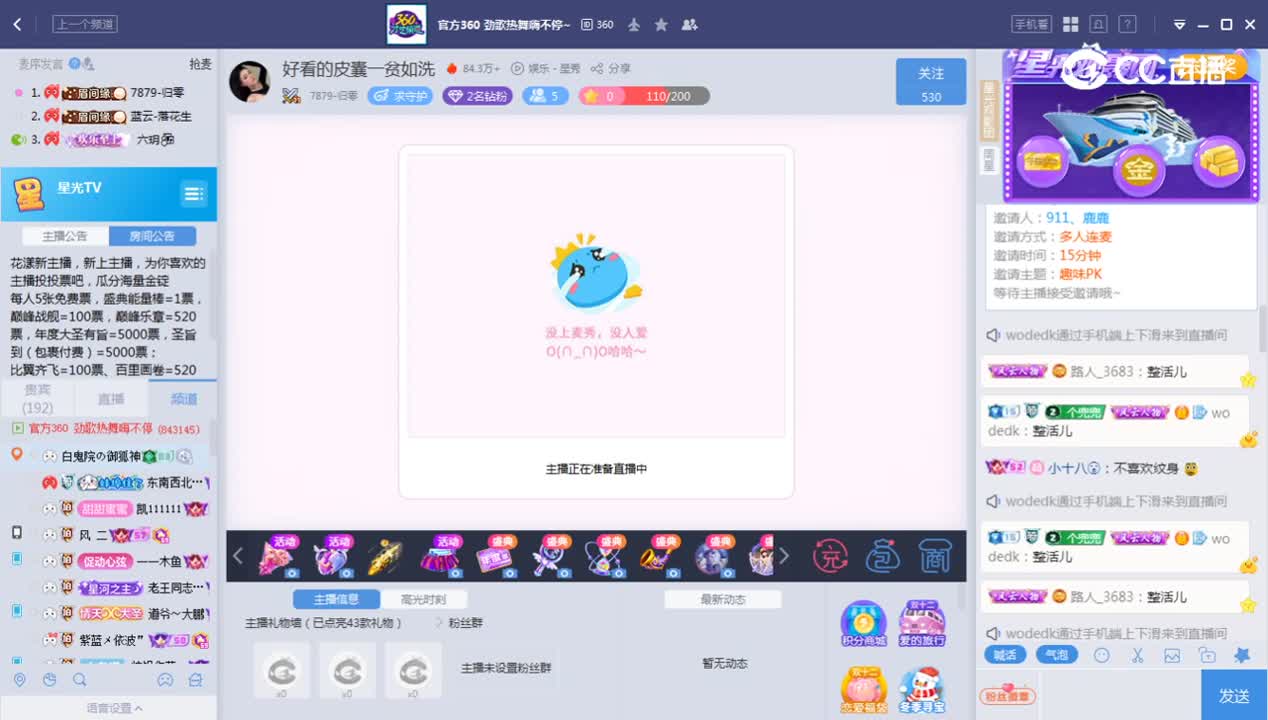
Task: Open the 商 shop neon icon
Action: (x=934, y=556)
